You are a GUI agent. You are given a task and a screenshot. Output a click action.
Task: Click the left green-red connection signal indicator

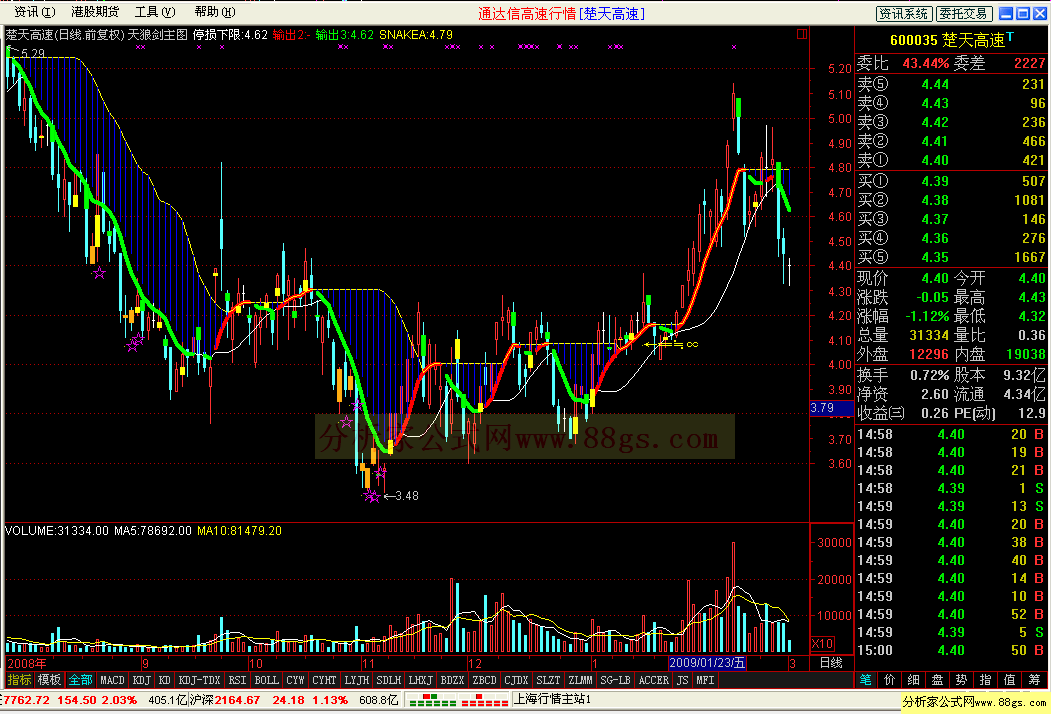click(432, 701)
